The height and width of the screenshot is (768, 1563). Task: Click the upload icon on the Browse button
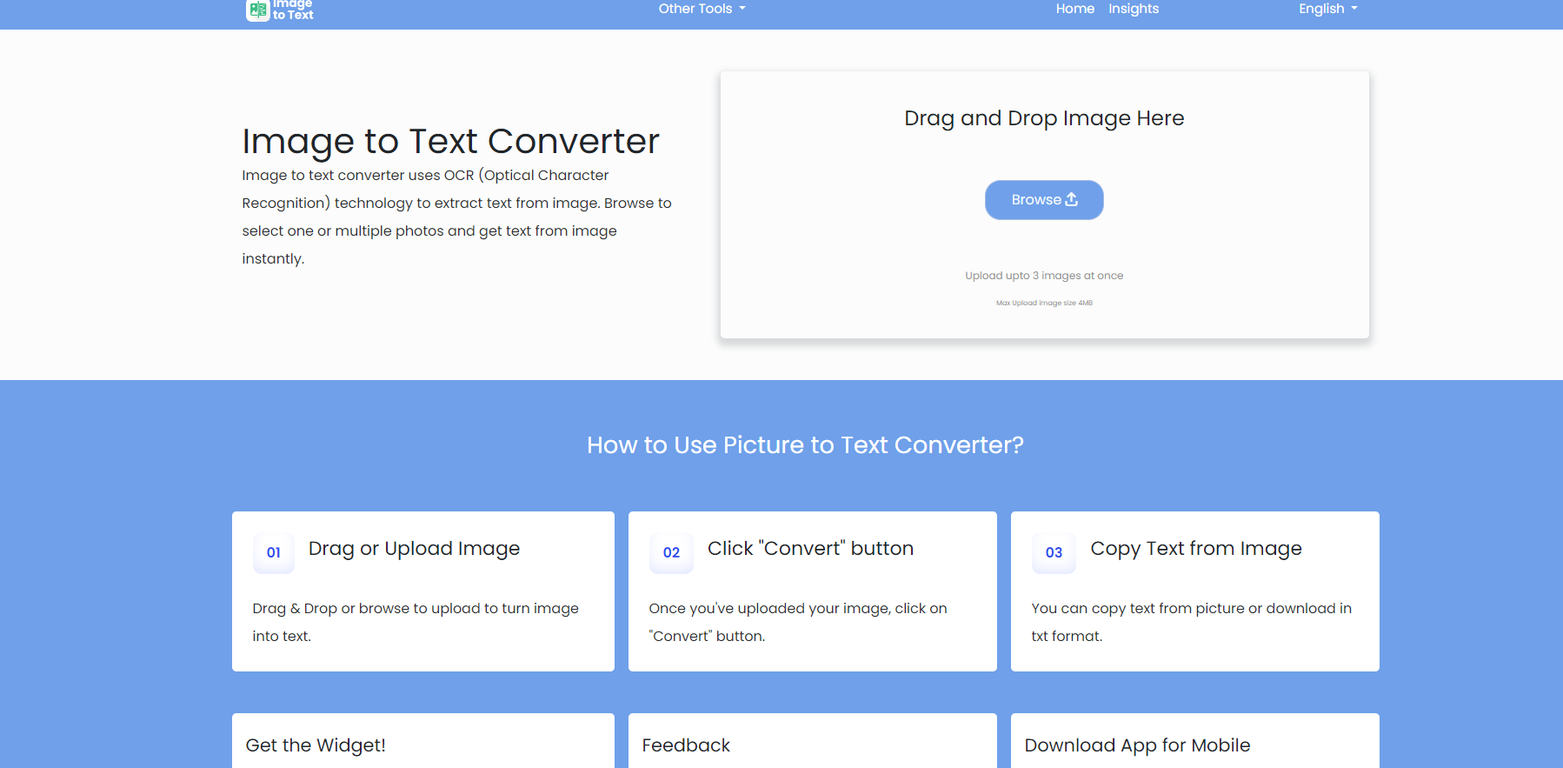click(1071, 199)
